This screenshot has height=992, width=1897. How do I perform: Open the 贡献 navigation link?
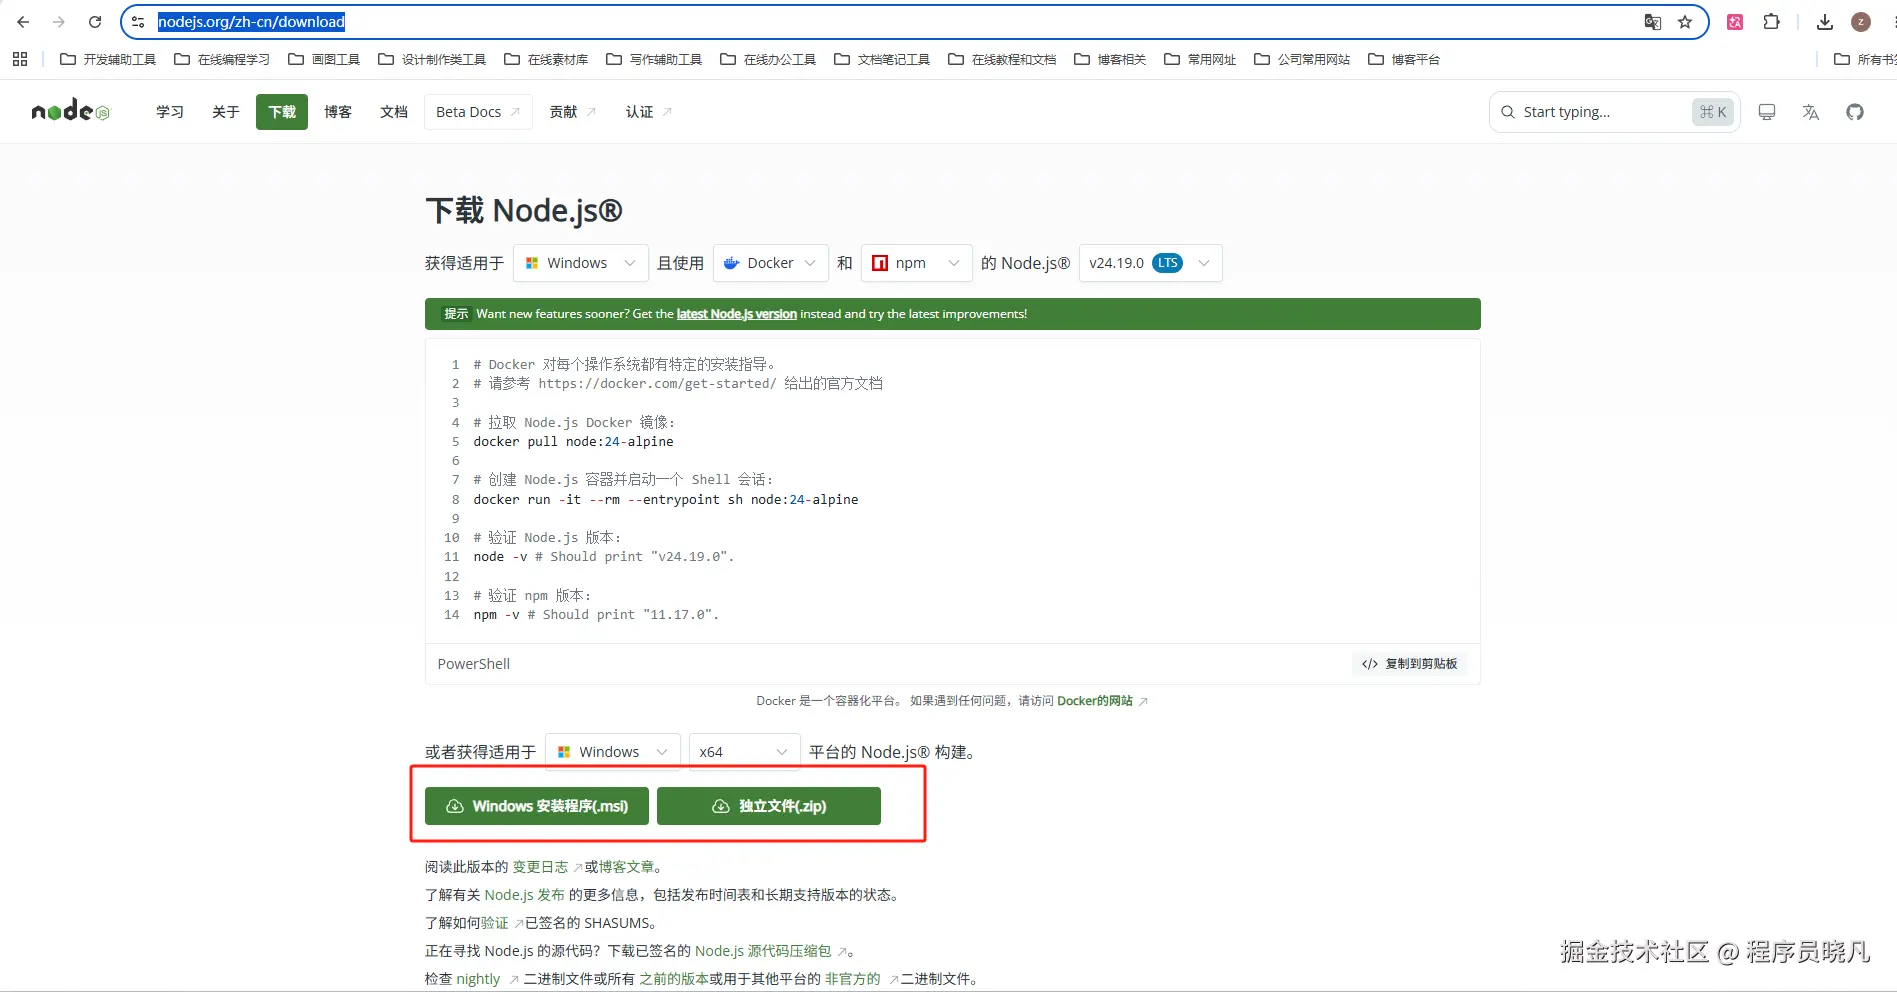pyautogui.click(x=572, y=112)
